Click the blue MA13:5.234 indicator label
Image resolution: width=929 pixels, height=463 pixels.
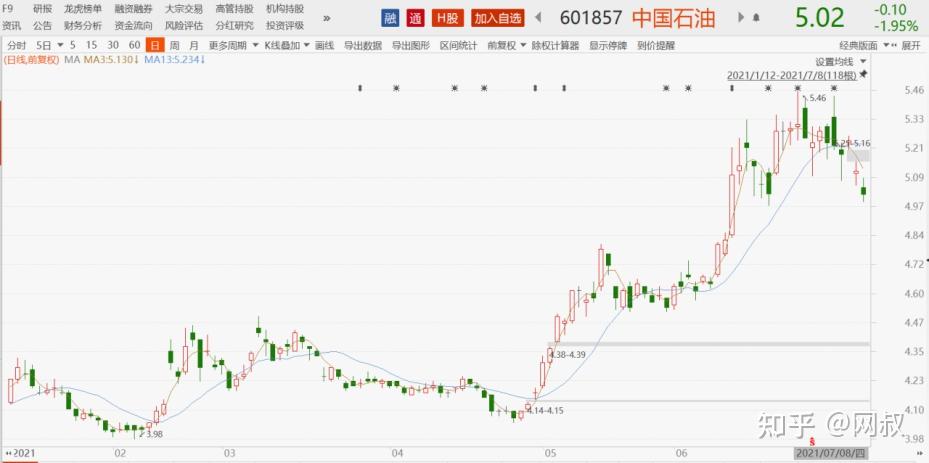[x=175, y=60]
